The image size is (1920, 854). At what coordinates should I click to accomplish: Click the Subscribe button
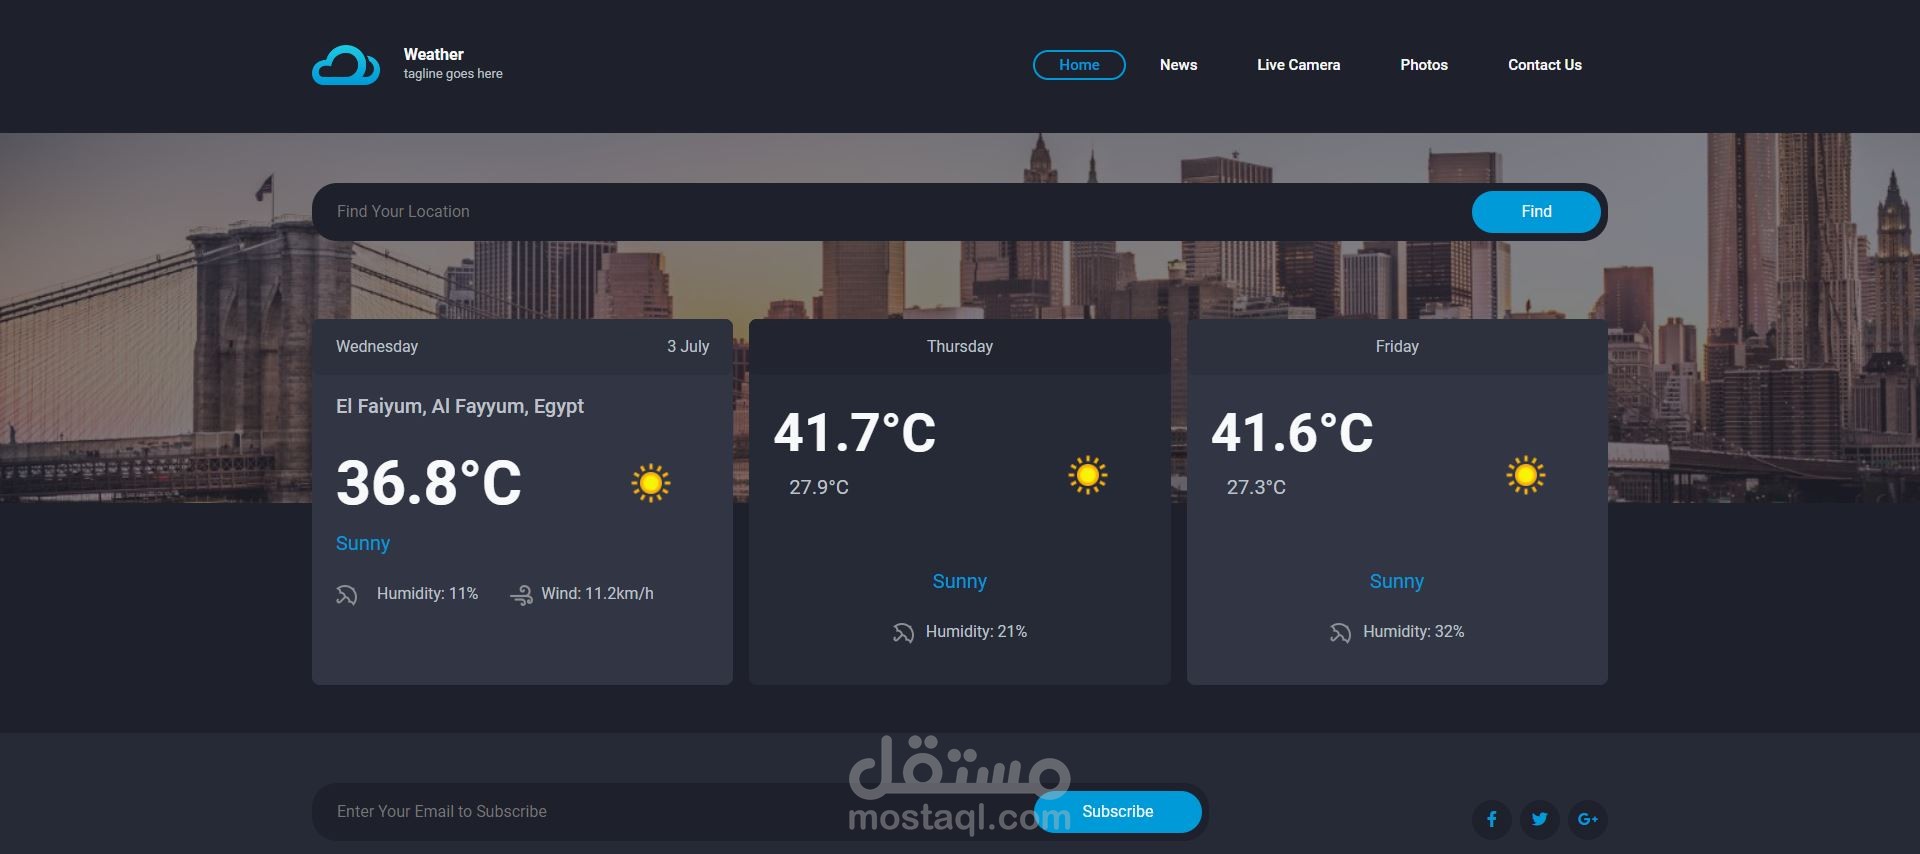(x=1118, y=812)
